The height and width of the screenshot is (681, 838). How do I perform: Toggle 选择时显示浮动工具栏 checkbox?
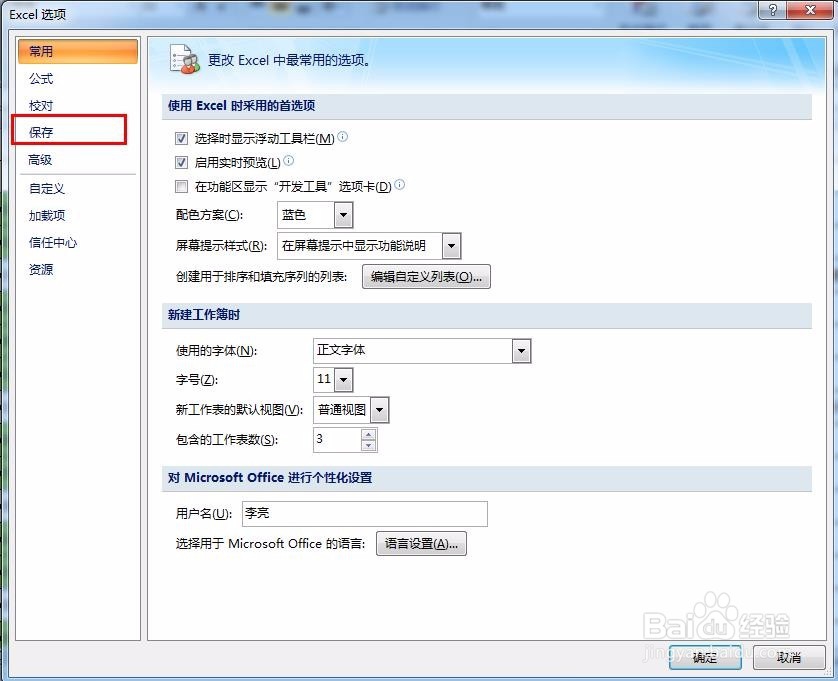[181, 139]
